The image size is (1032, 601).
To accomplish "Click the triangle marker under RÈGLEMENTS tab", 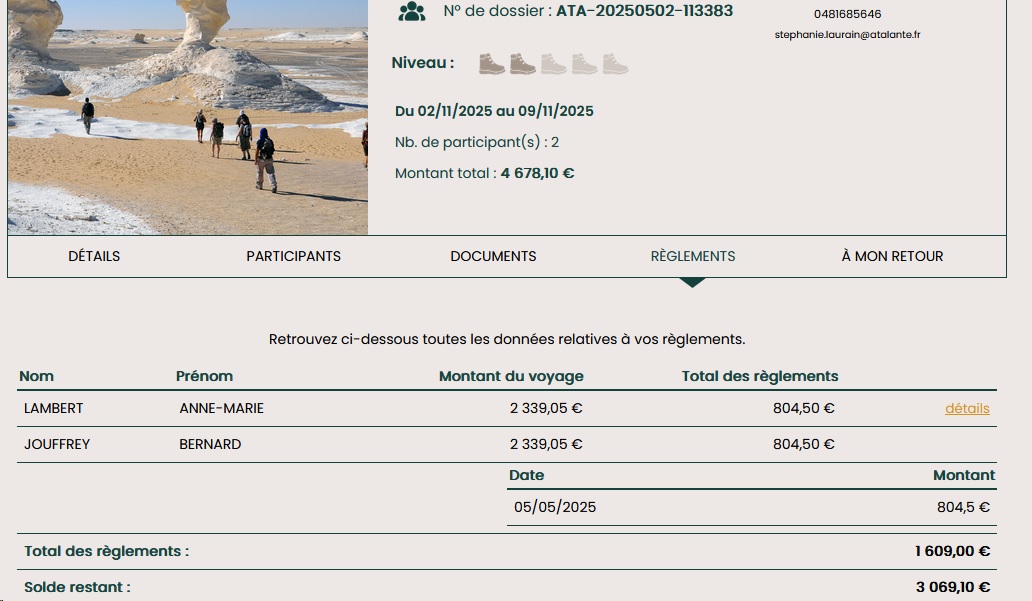I will (x=692, y=283).
